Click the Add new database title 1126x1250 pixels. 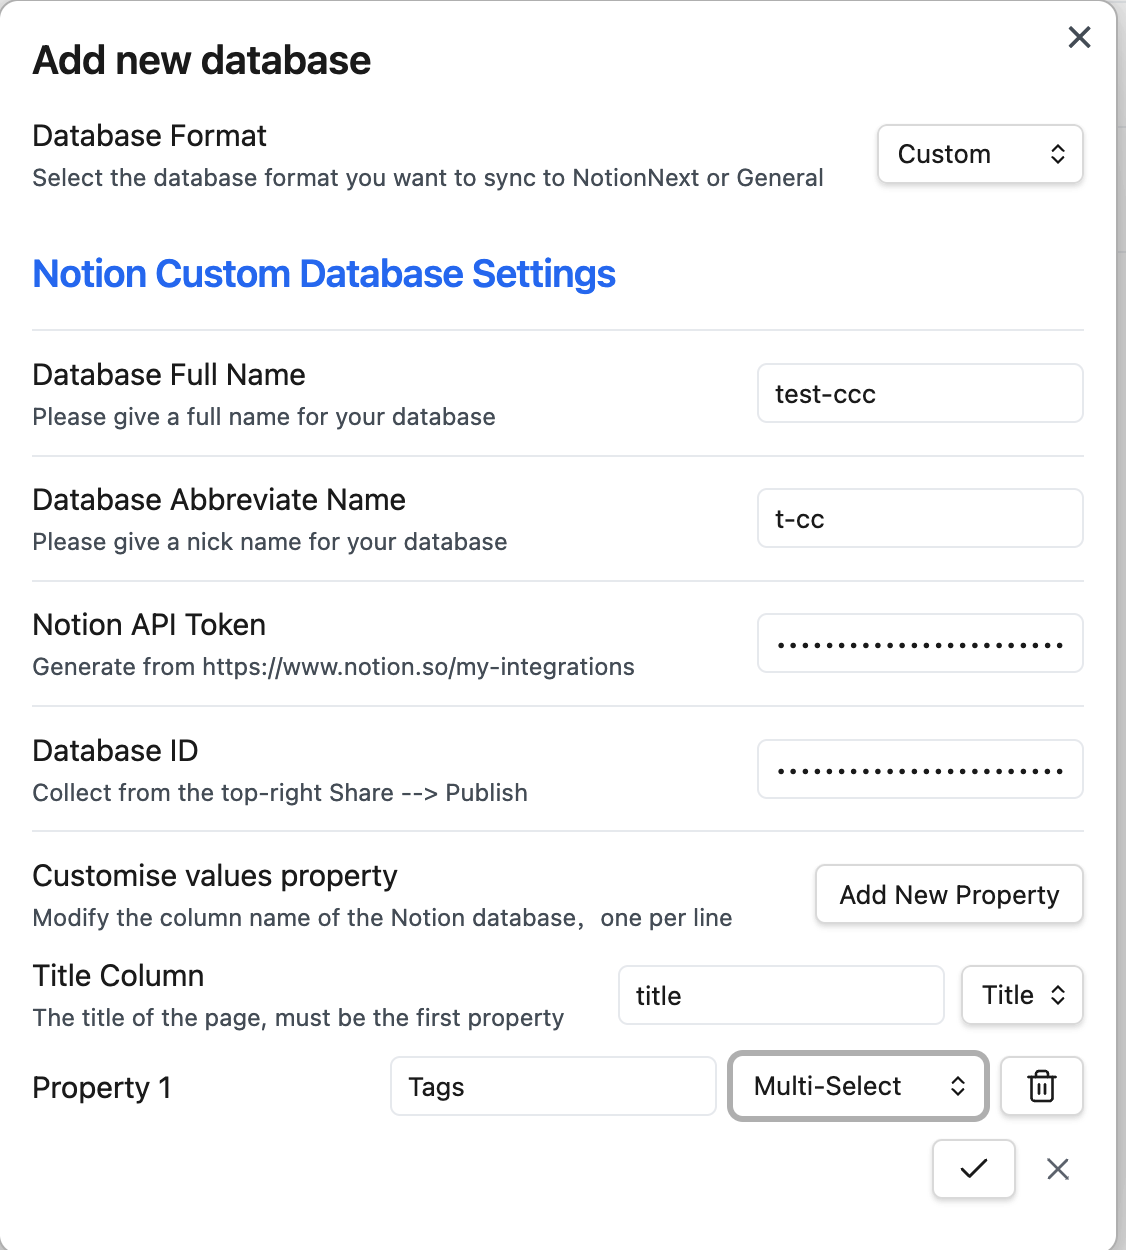[202, 61]
